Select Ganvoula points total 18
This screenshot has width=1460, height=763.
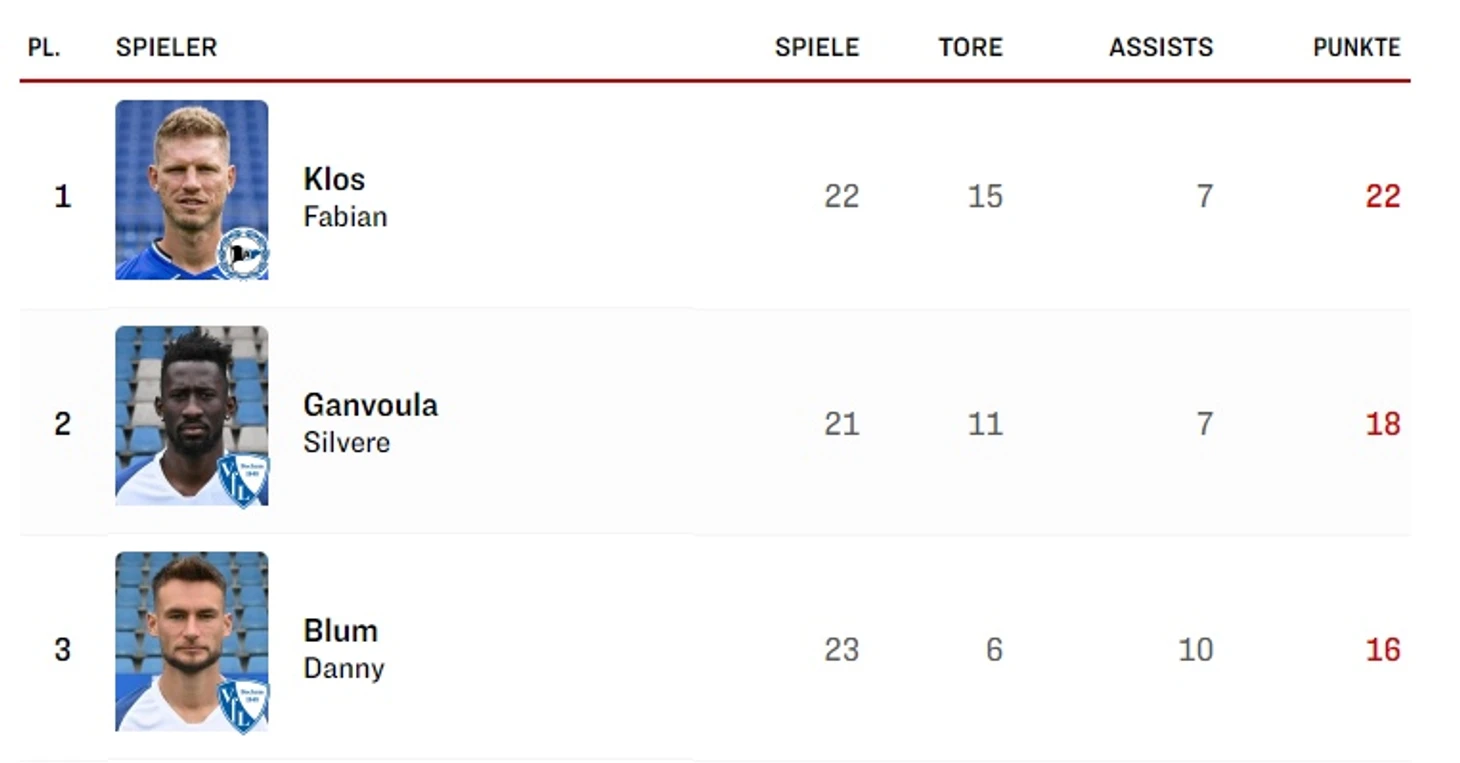coord(1383,423)
